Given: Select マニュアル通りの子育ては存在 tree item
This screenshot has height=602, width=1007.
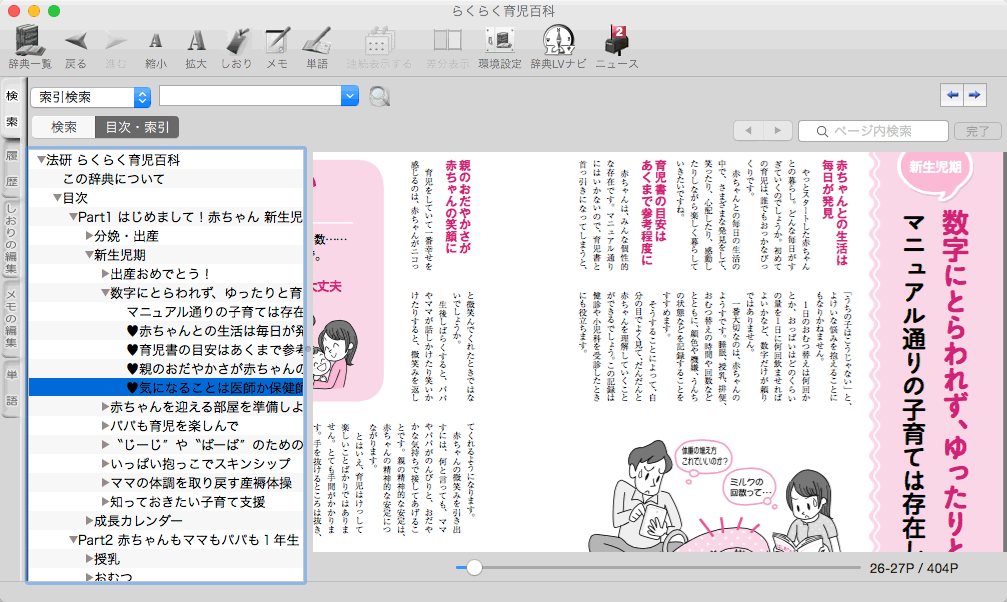Looking at the screenshot, I should (x=215, y=312).
